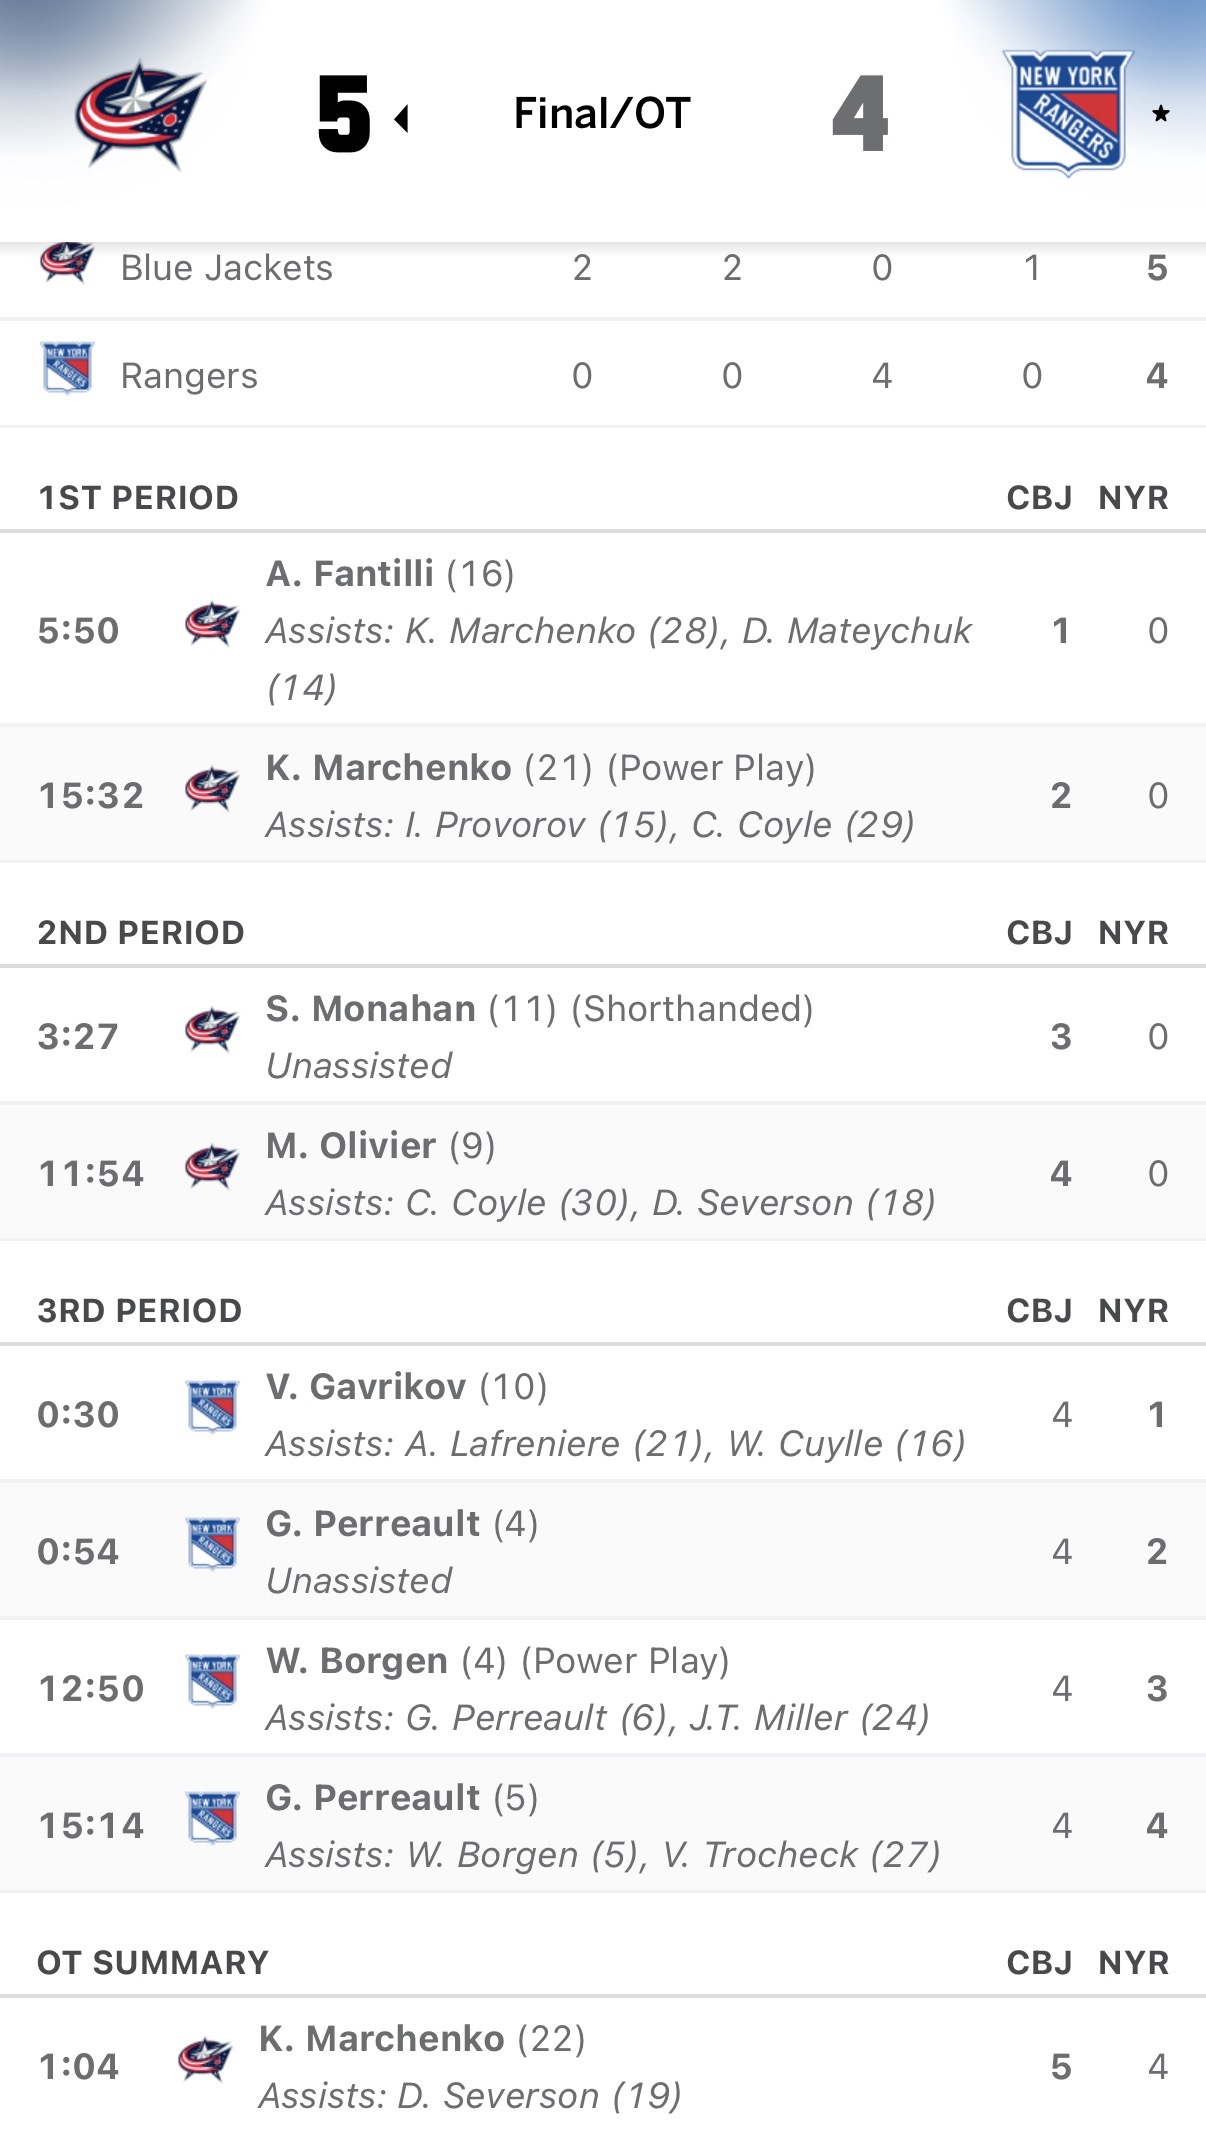This screenshot has height=2131, width=1206.
Task: Tap Rangers logo beside W. Borgen goal
Action: point(212,1681)
